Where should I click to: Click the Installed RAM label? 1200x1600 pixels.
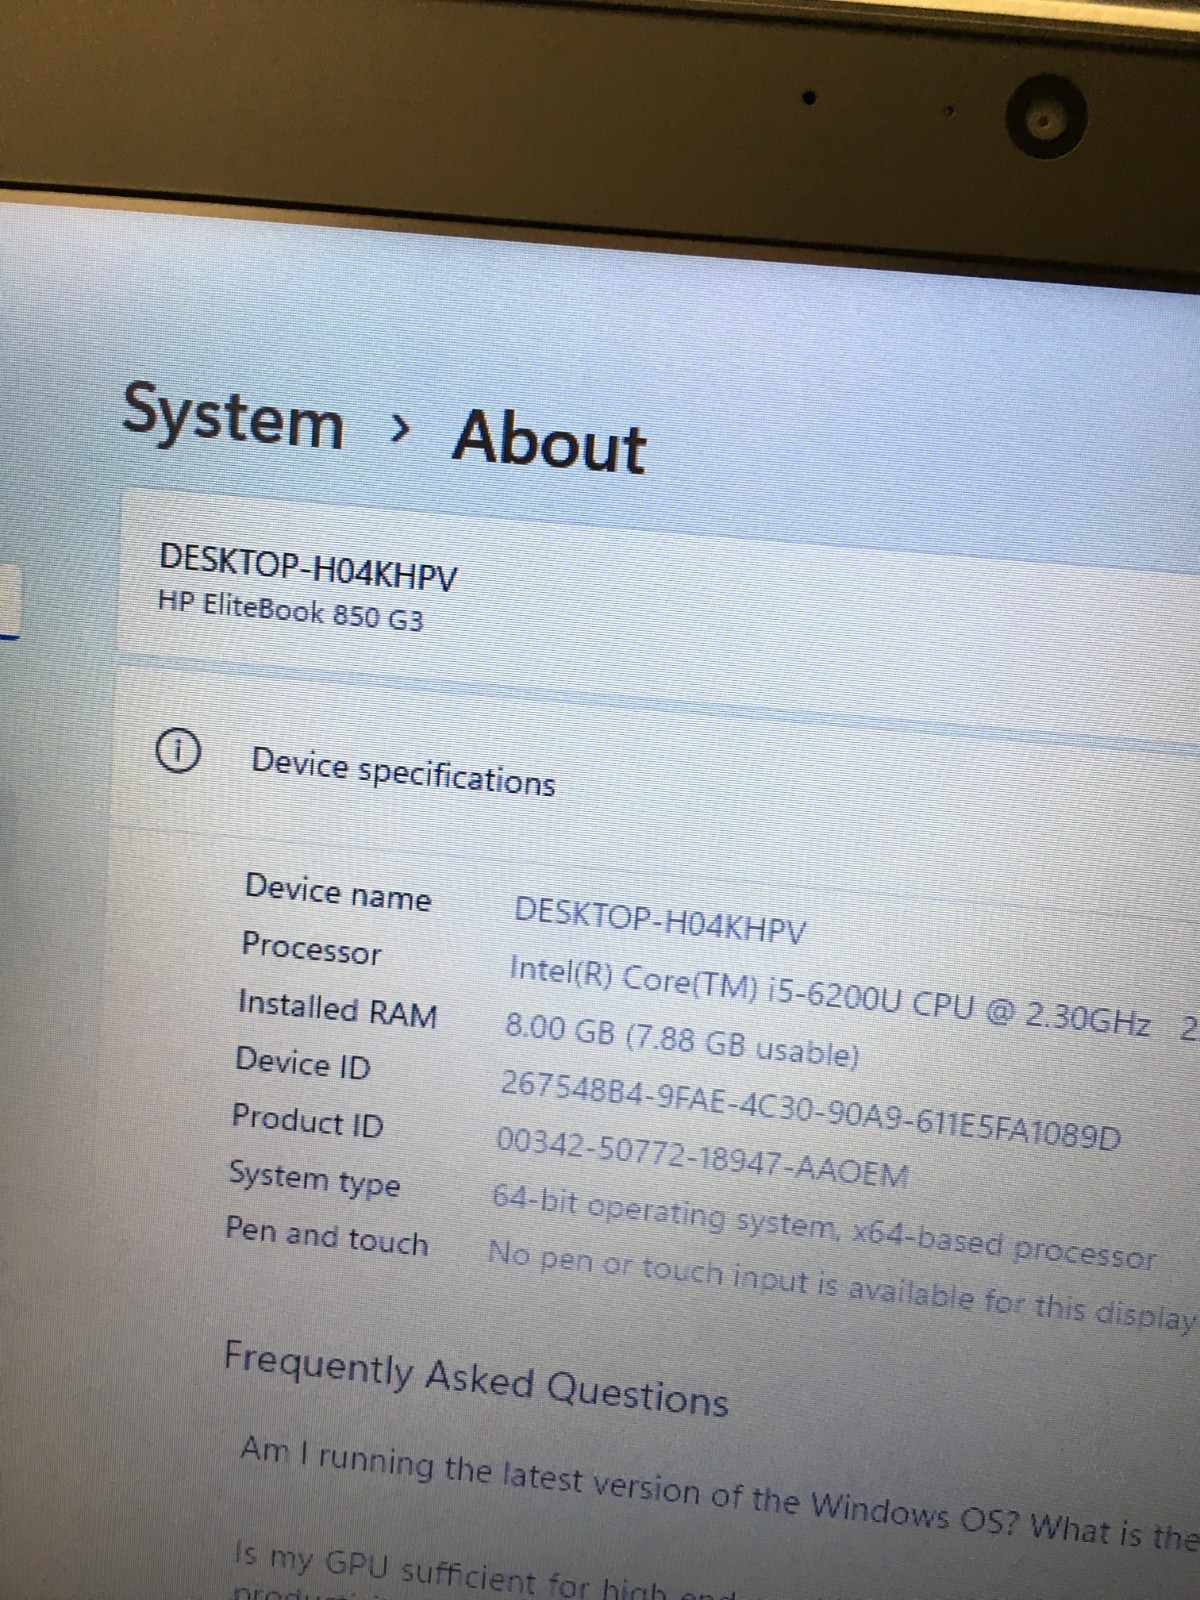coord(337,1008)
